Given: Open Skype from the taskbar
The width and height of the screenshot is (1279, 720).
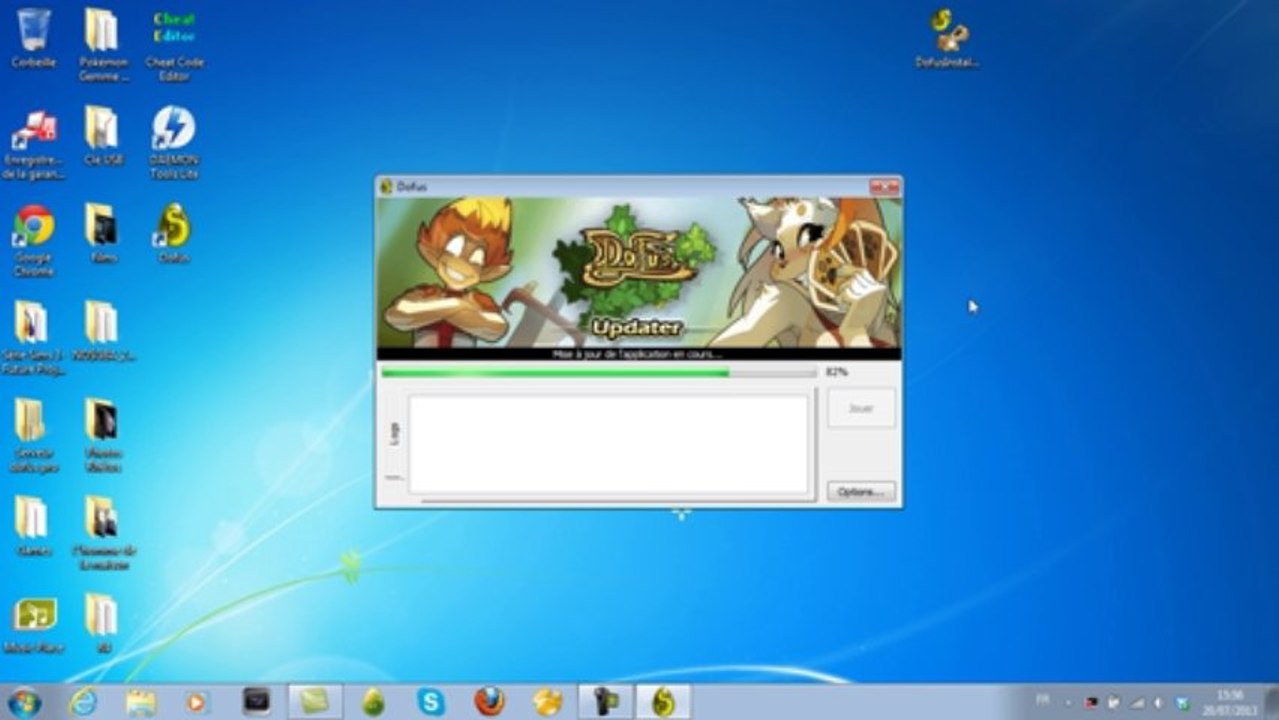Looking at the screenshot, I should [431, 702].
